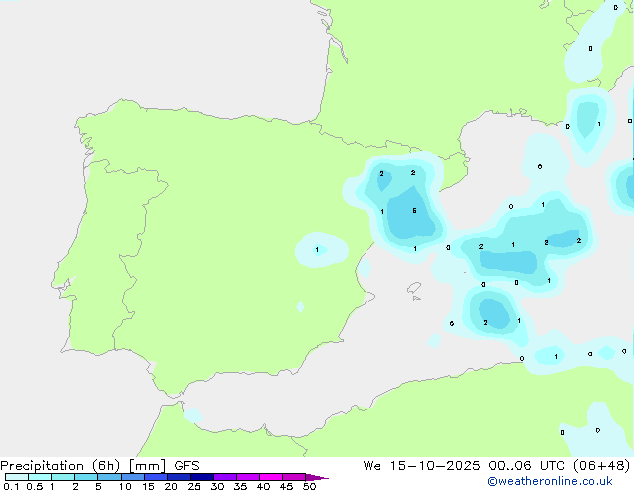Click the '5' value over northeastern Spain
This screenshot has height=490, width=634.
[x=414, y=211]
